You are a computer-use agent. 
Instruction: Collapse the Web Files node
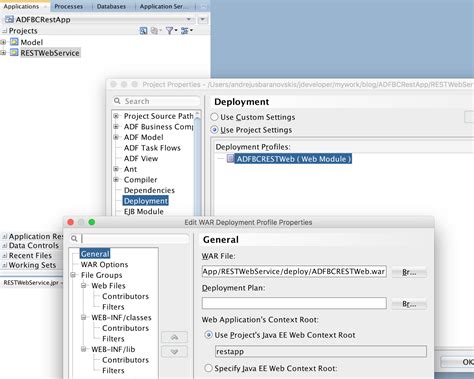coord(84,286)
